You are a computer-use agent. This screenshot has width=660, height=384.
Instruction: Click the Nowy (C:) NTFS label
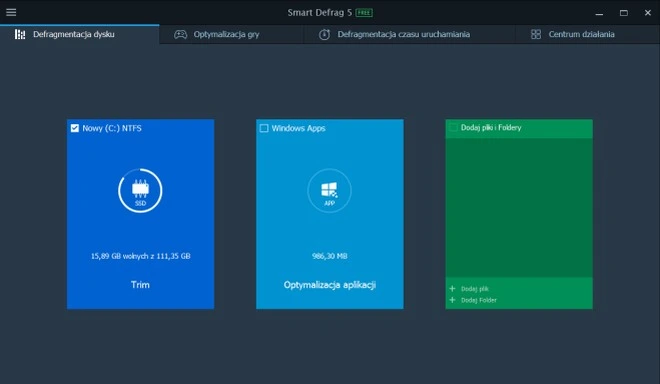click(112, 128)
